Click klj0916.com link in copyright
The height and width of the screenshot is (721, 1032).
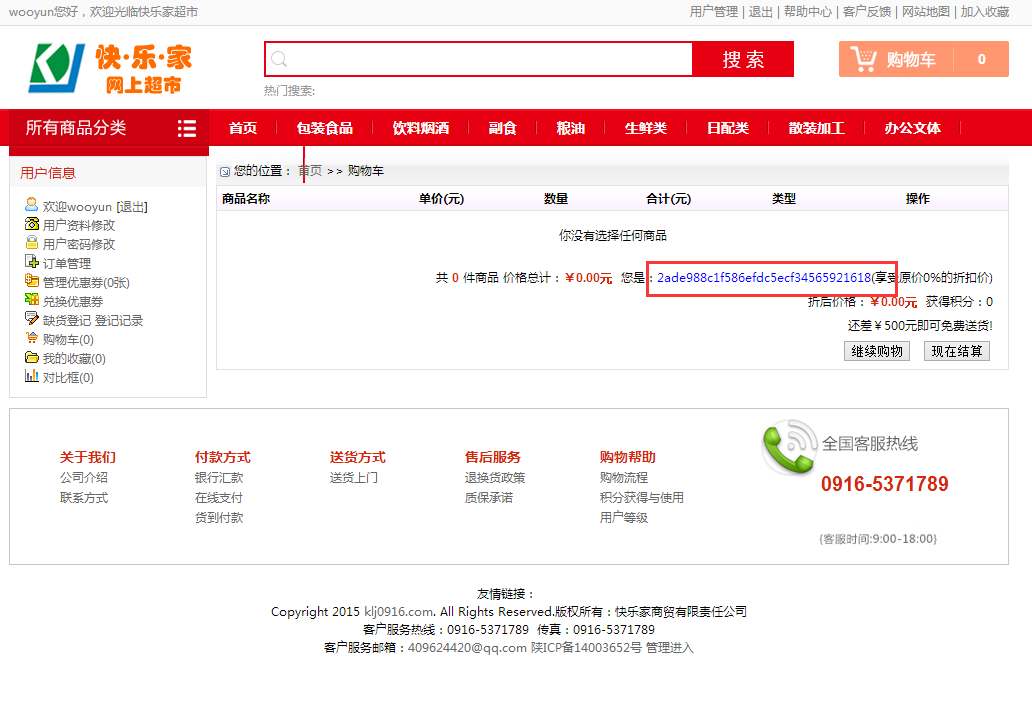[398, 612]
